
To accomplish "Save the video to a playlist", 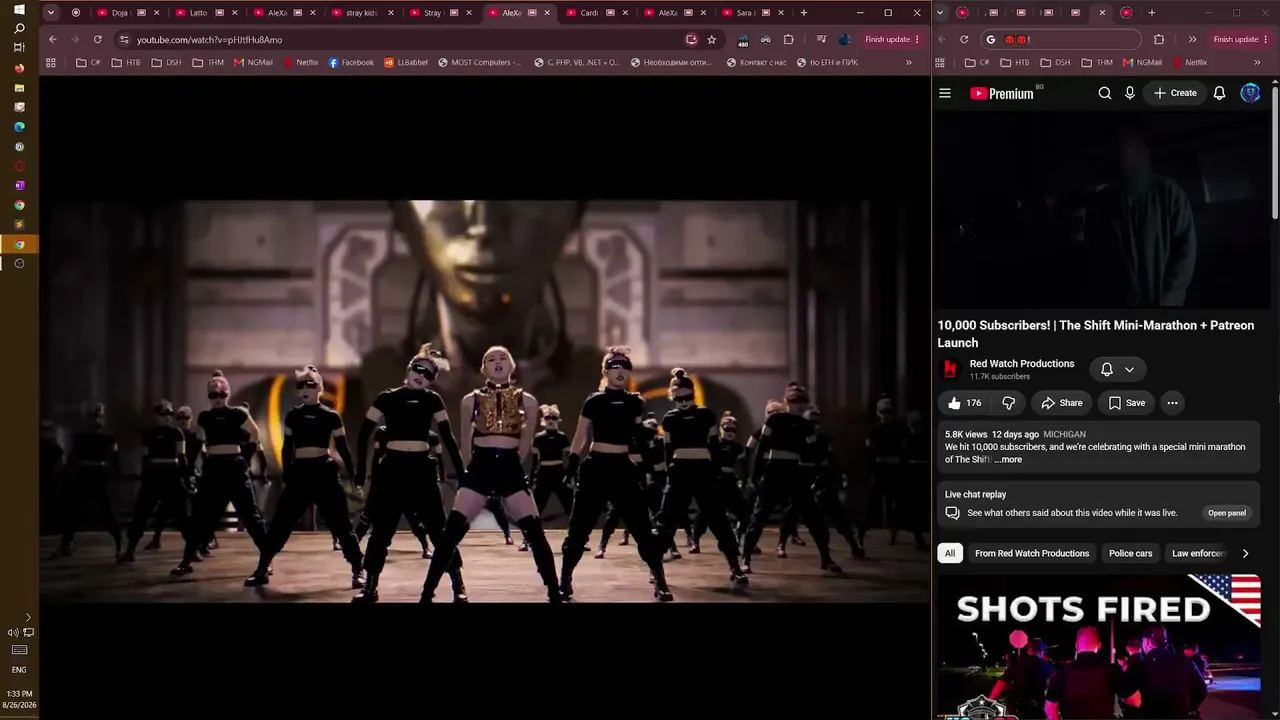I will (x=1127, y=403).
